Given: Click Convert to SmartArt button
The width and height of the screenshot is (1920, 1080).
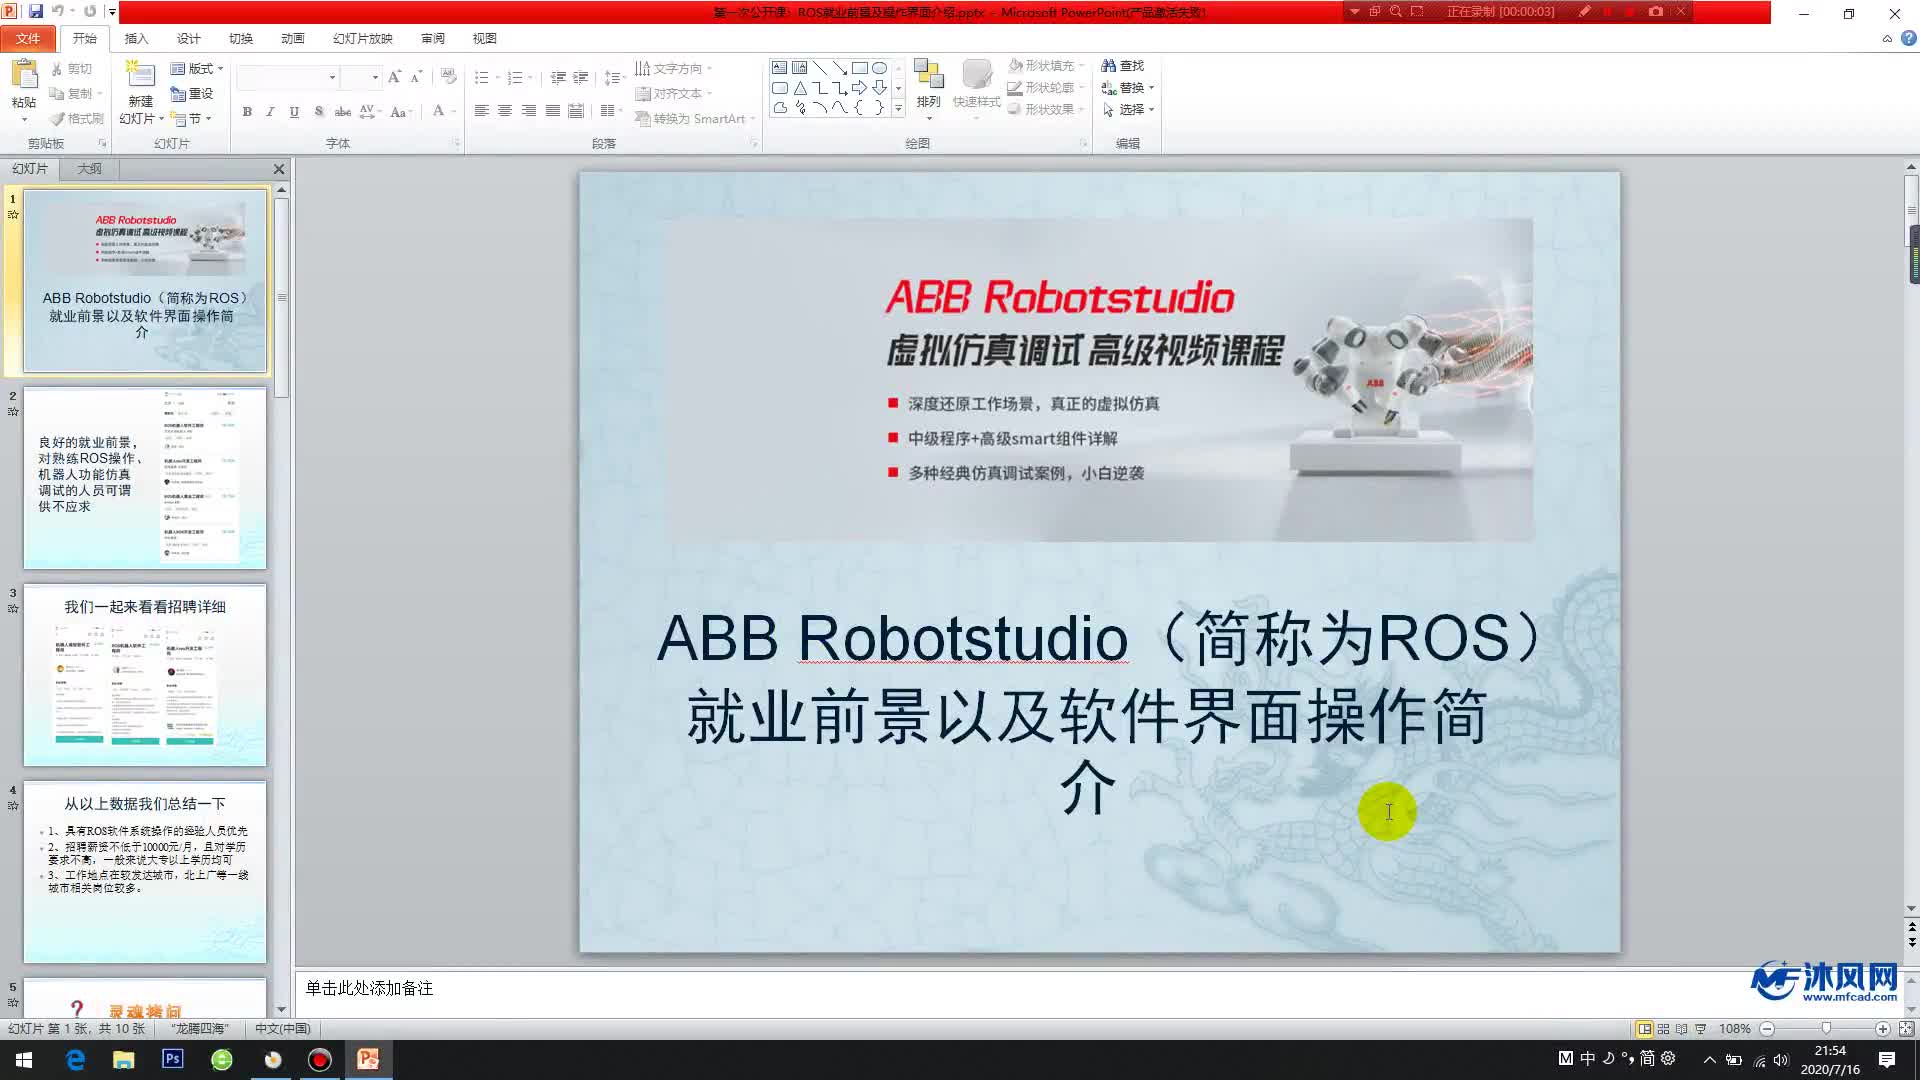Looking at the screenshot, I should click(695, 118).
